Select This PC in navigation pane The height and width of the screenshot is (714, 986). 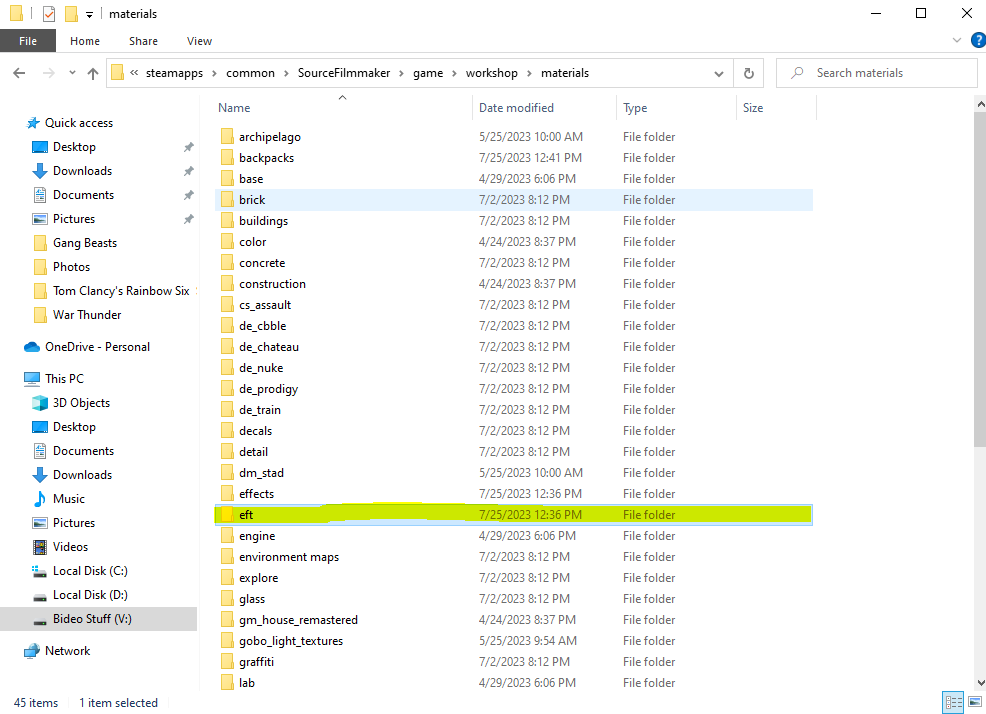[x=64, y=378]
